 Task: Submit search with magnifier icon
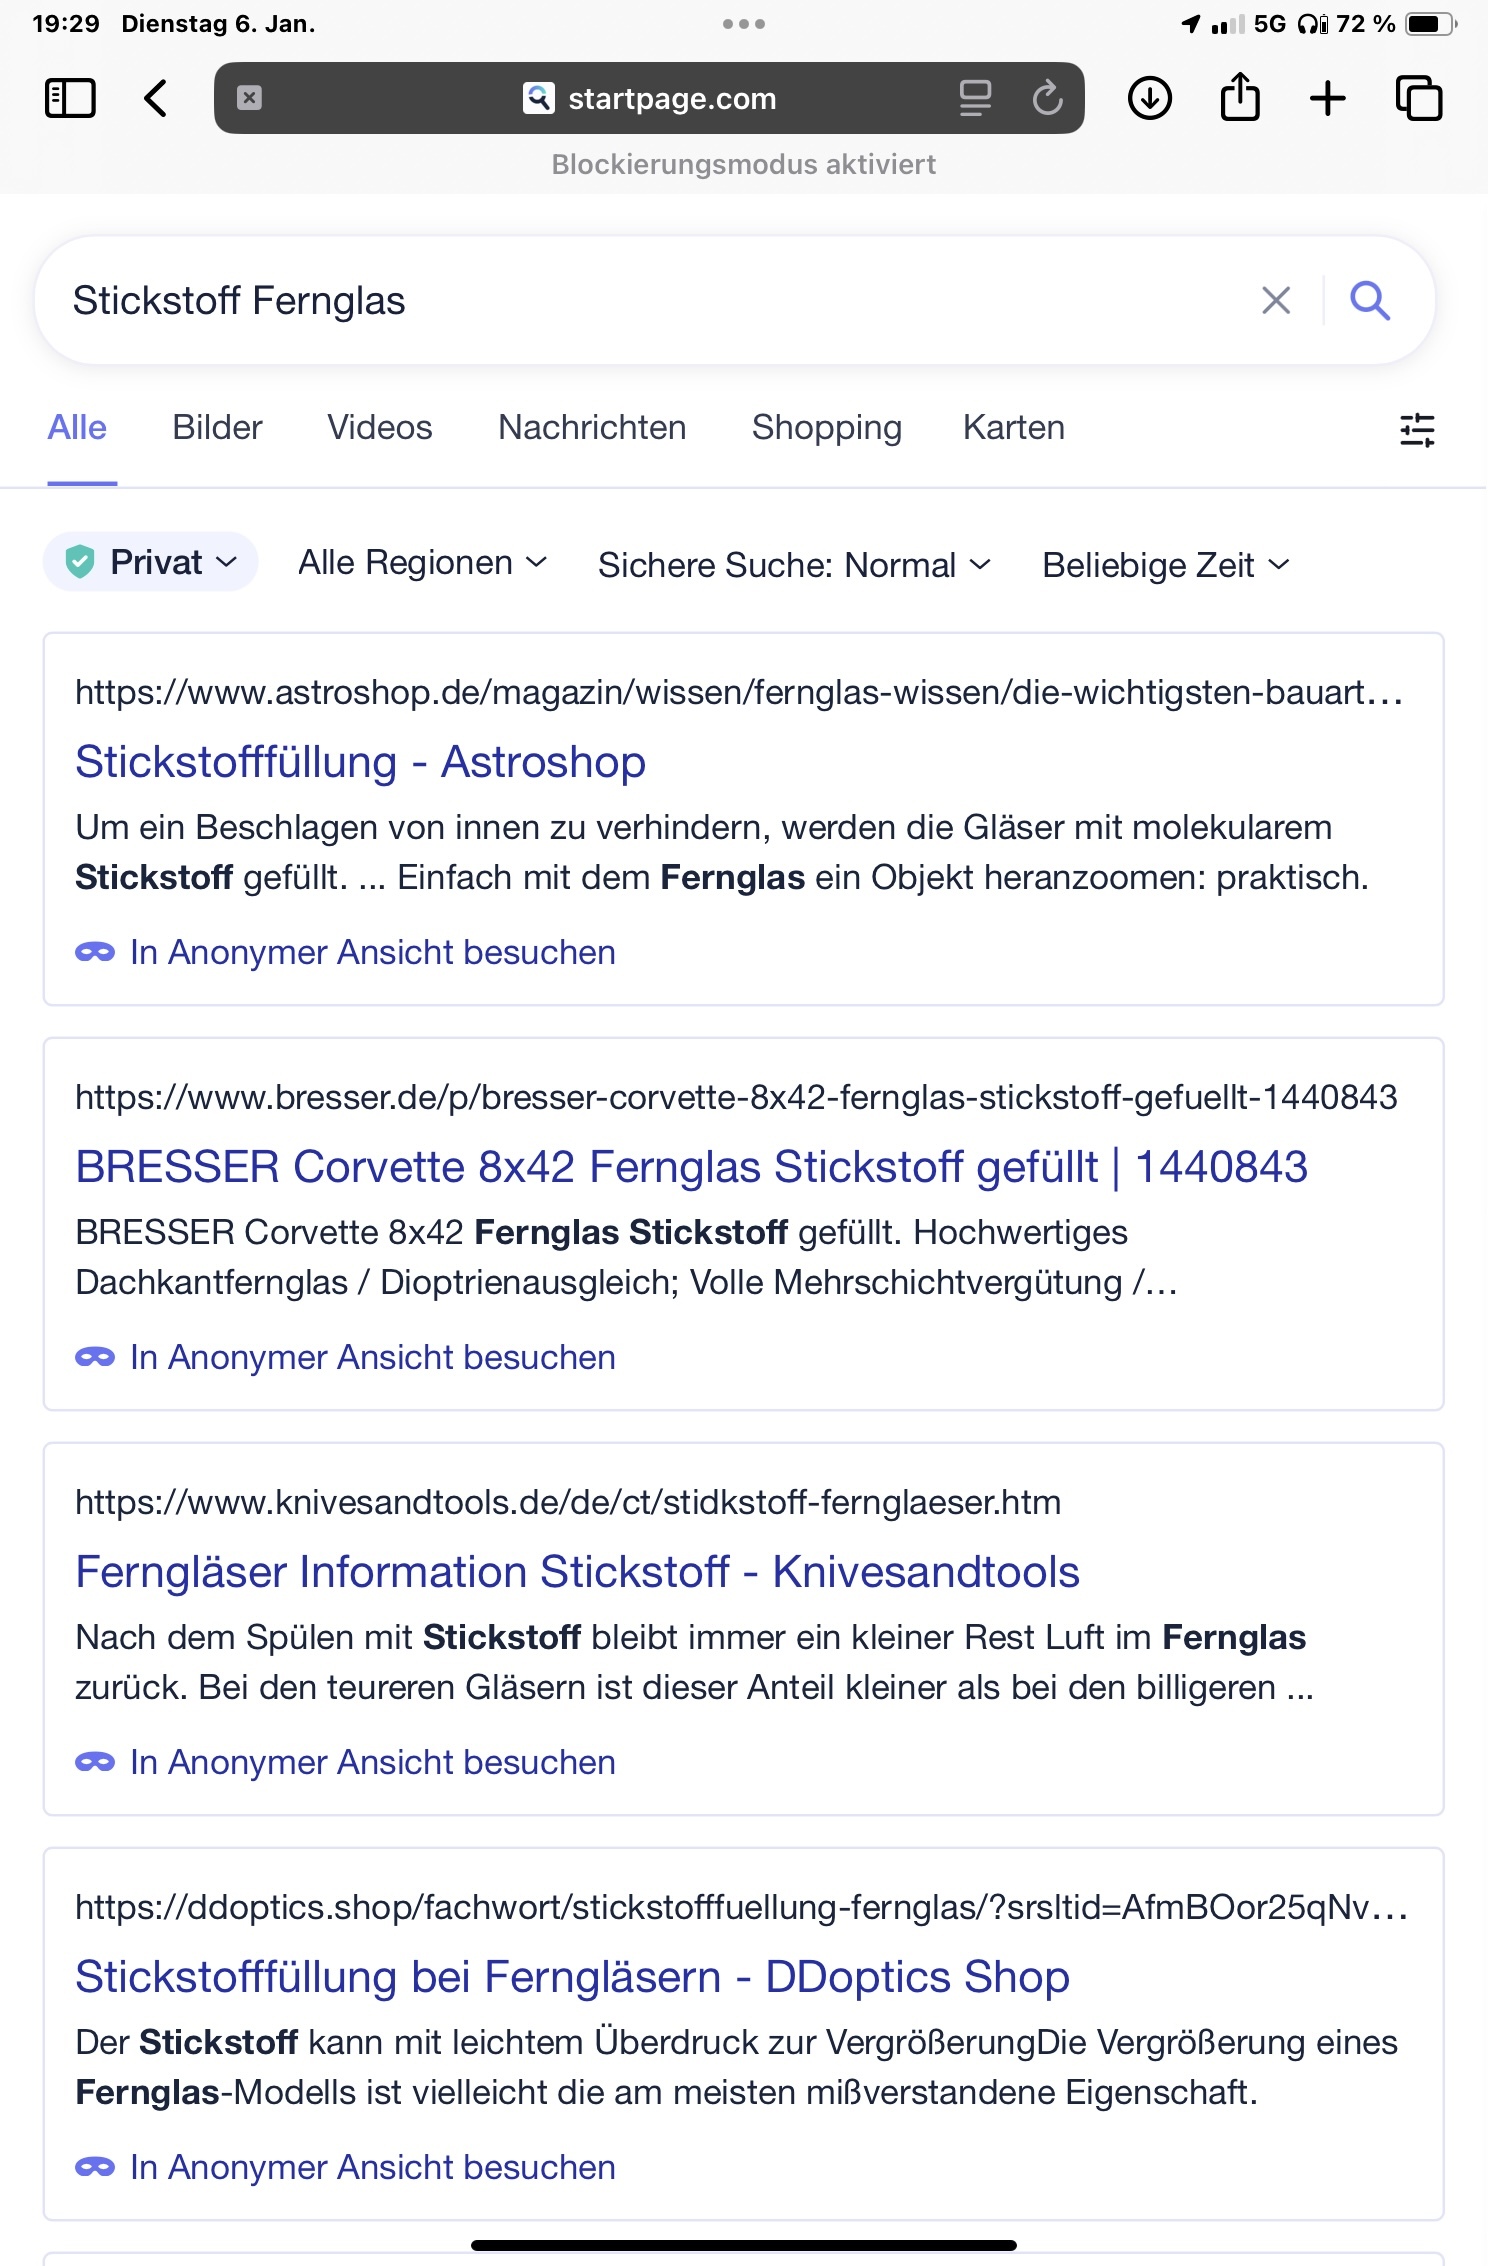[x=1370, y=300]
